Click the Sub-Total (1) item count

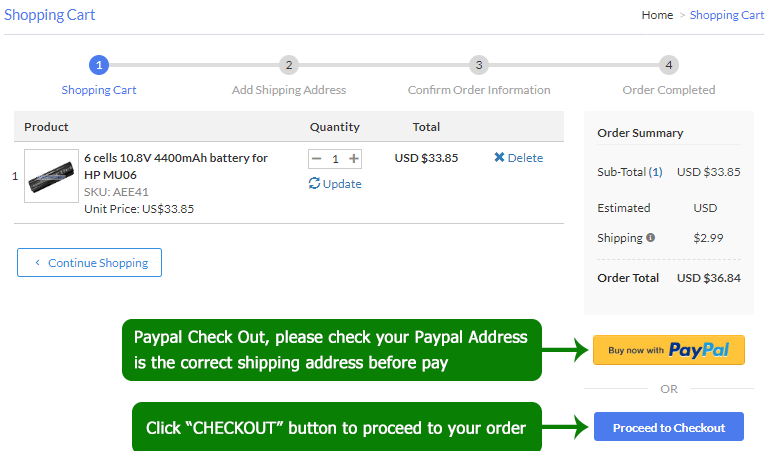pyautogui.click(x=655, y=172)
